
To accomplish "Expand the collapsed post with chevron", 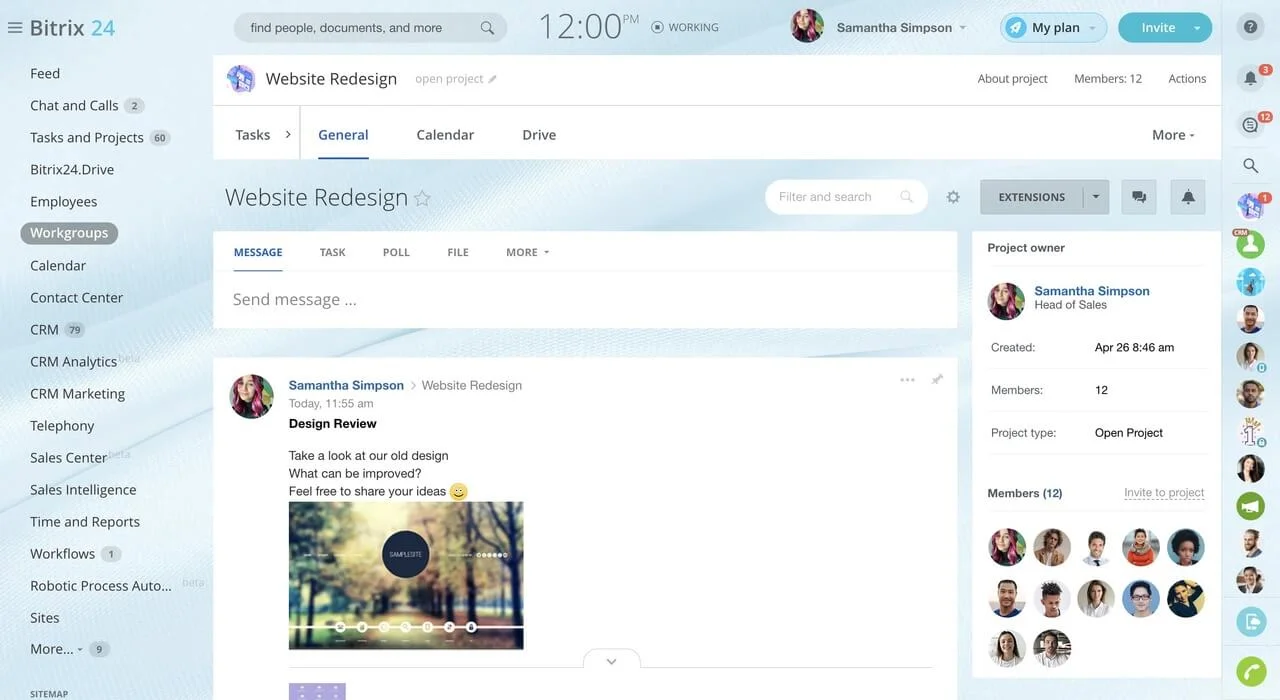I will tap(611, 661).
